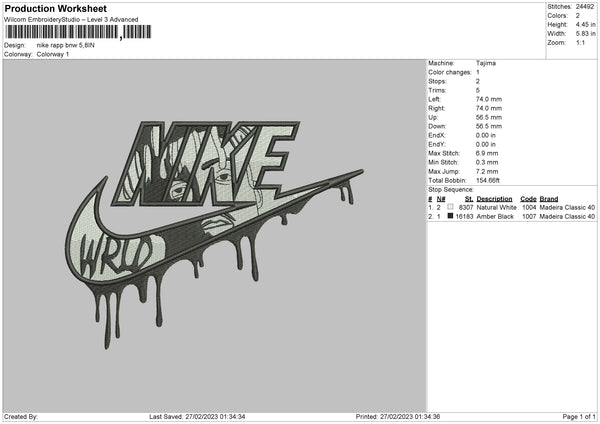This screenshot has height=424, width=600.
Task: Select the Height value 4.45 in
Action: [x=585, y=24]
